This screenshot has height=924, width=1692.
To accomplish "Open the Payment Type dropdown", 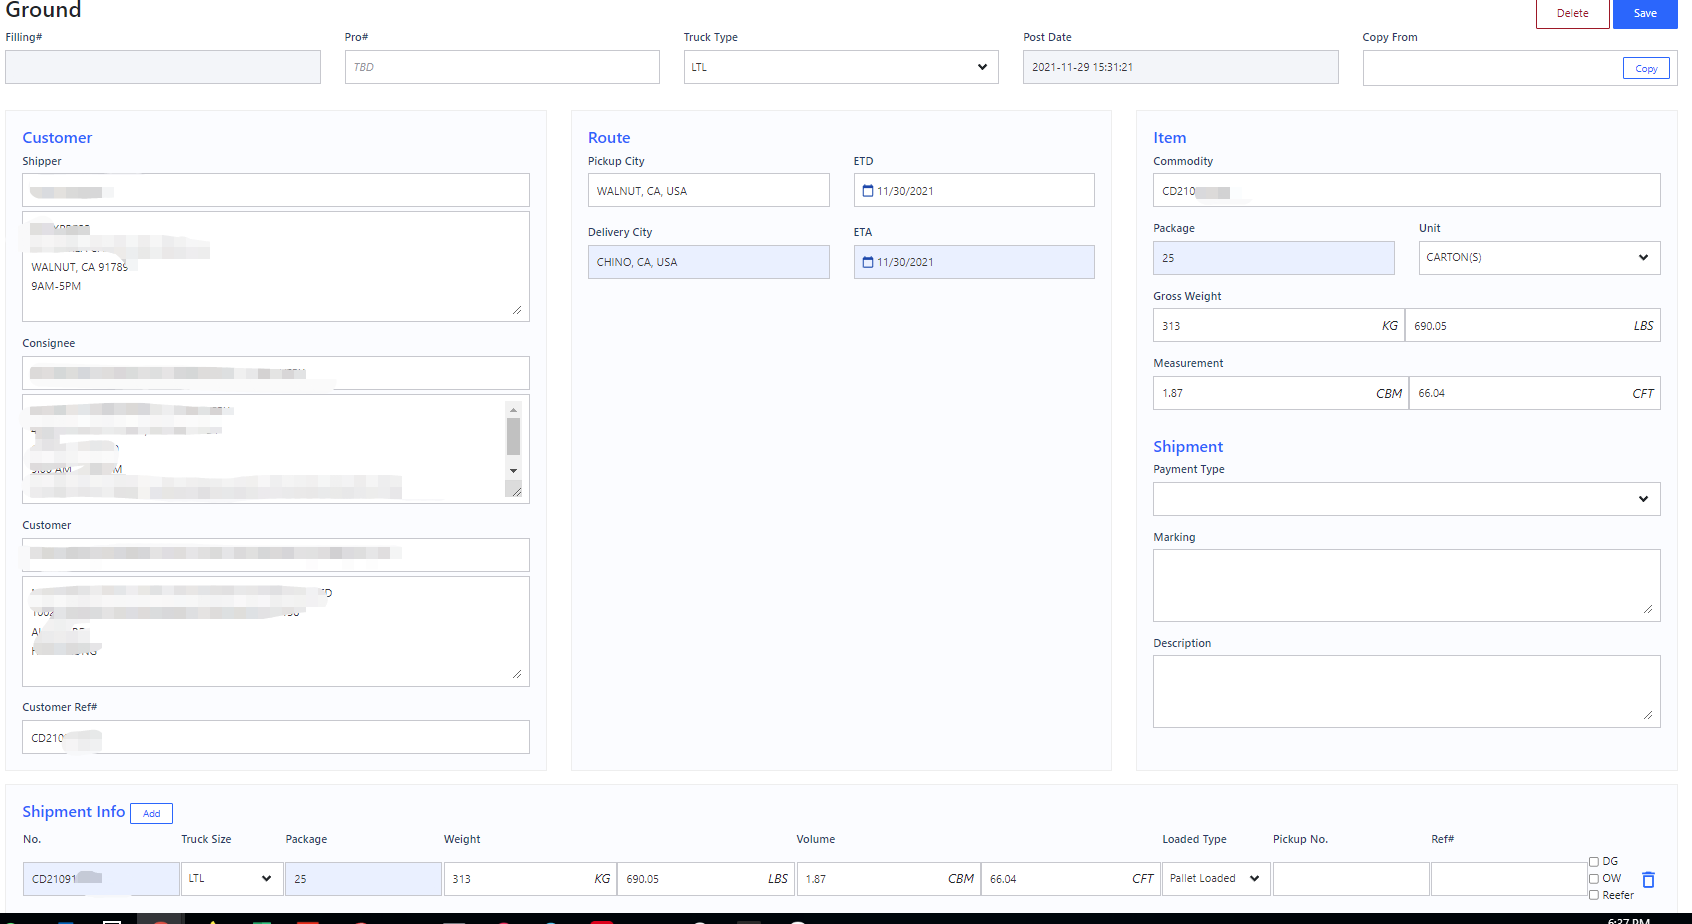I will tap(1405, 499).
